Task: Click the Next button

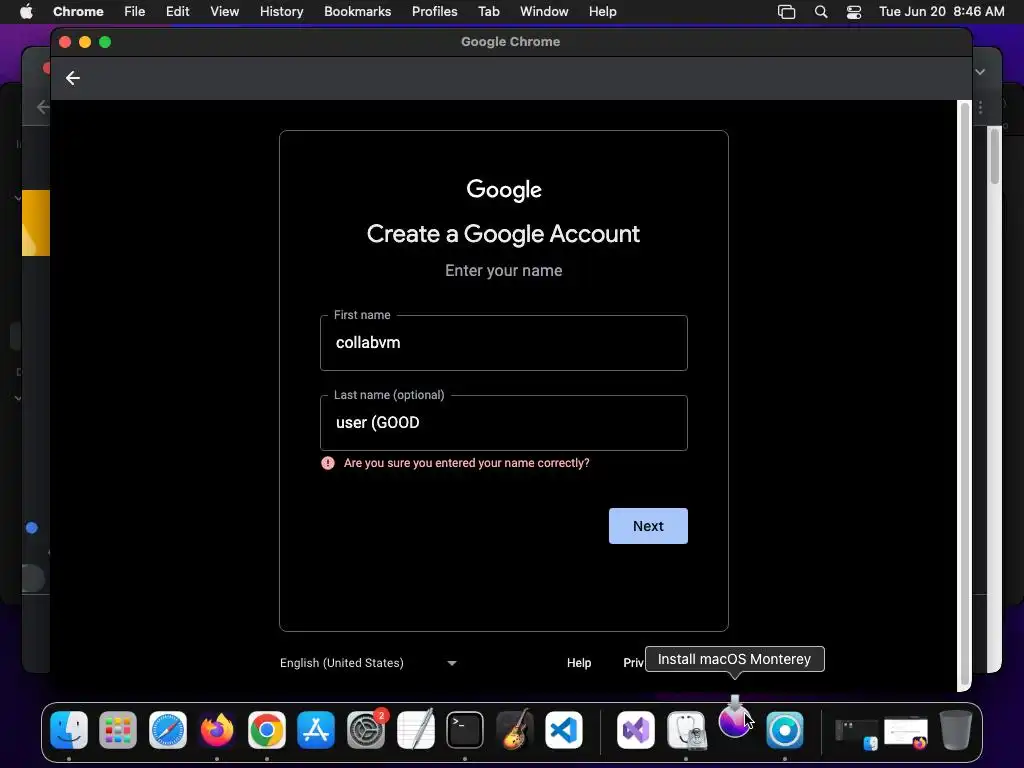Action: pos(648,526)
